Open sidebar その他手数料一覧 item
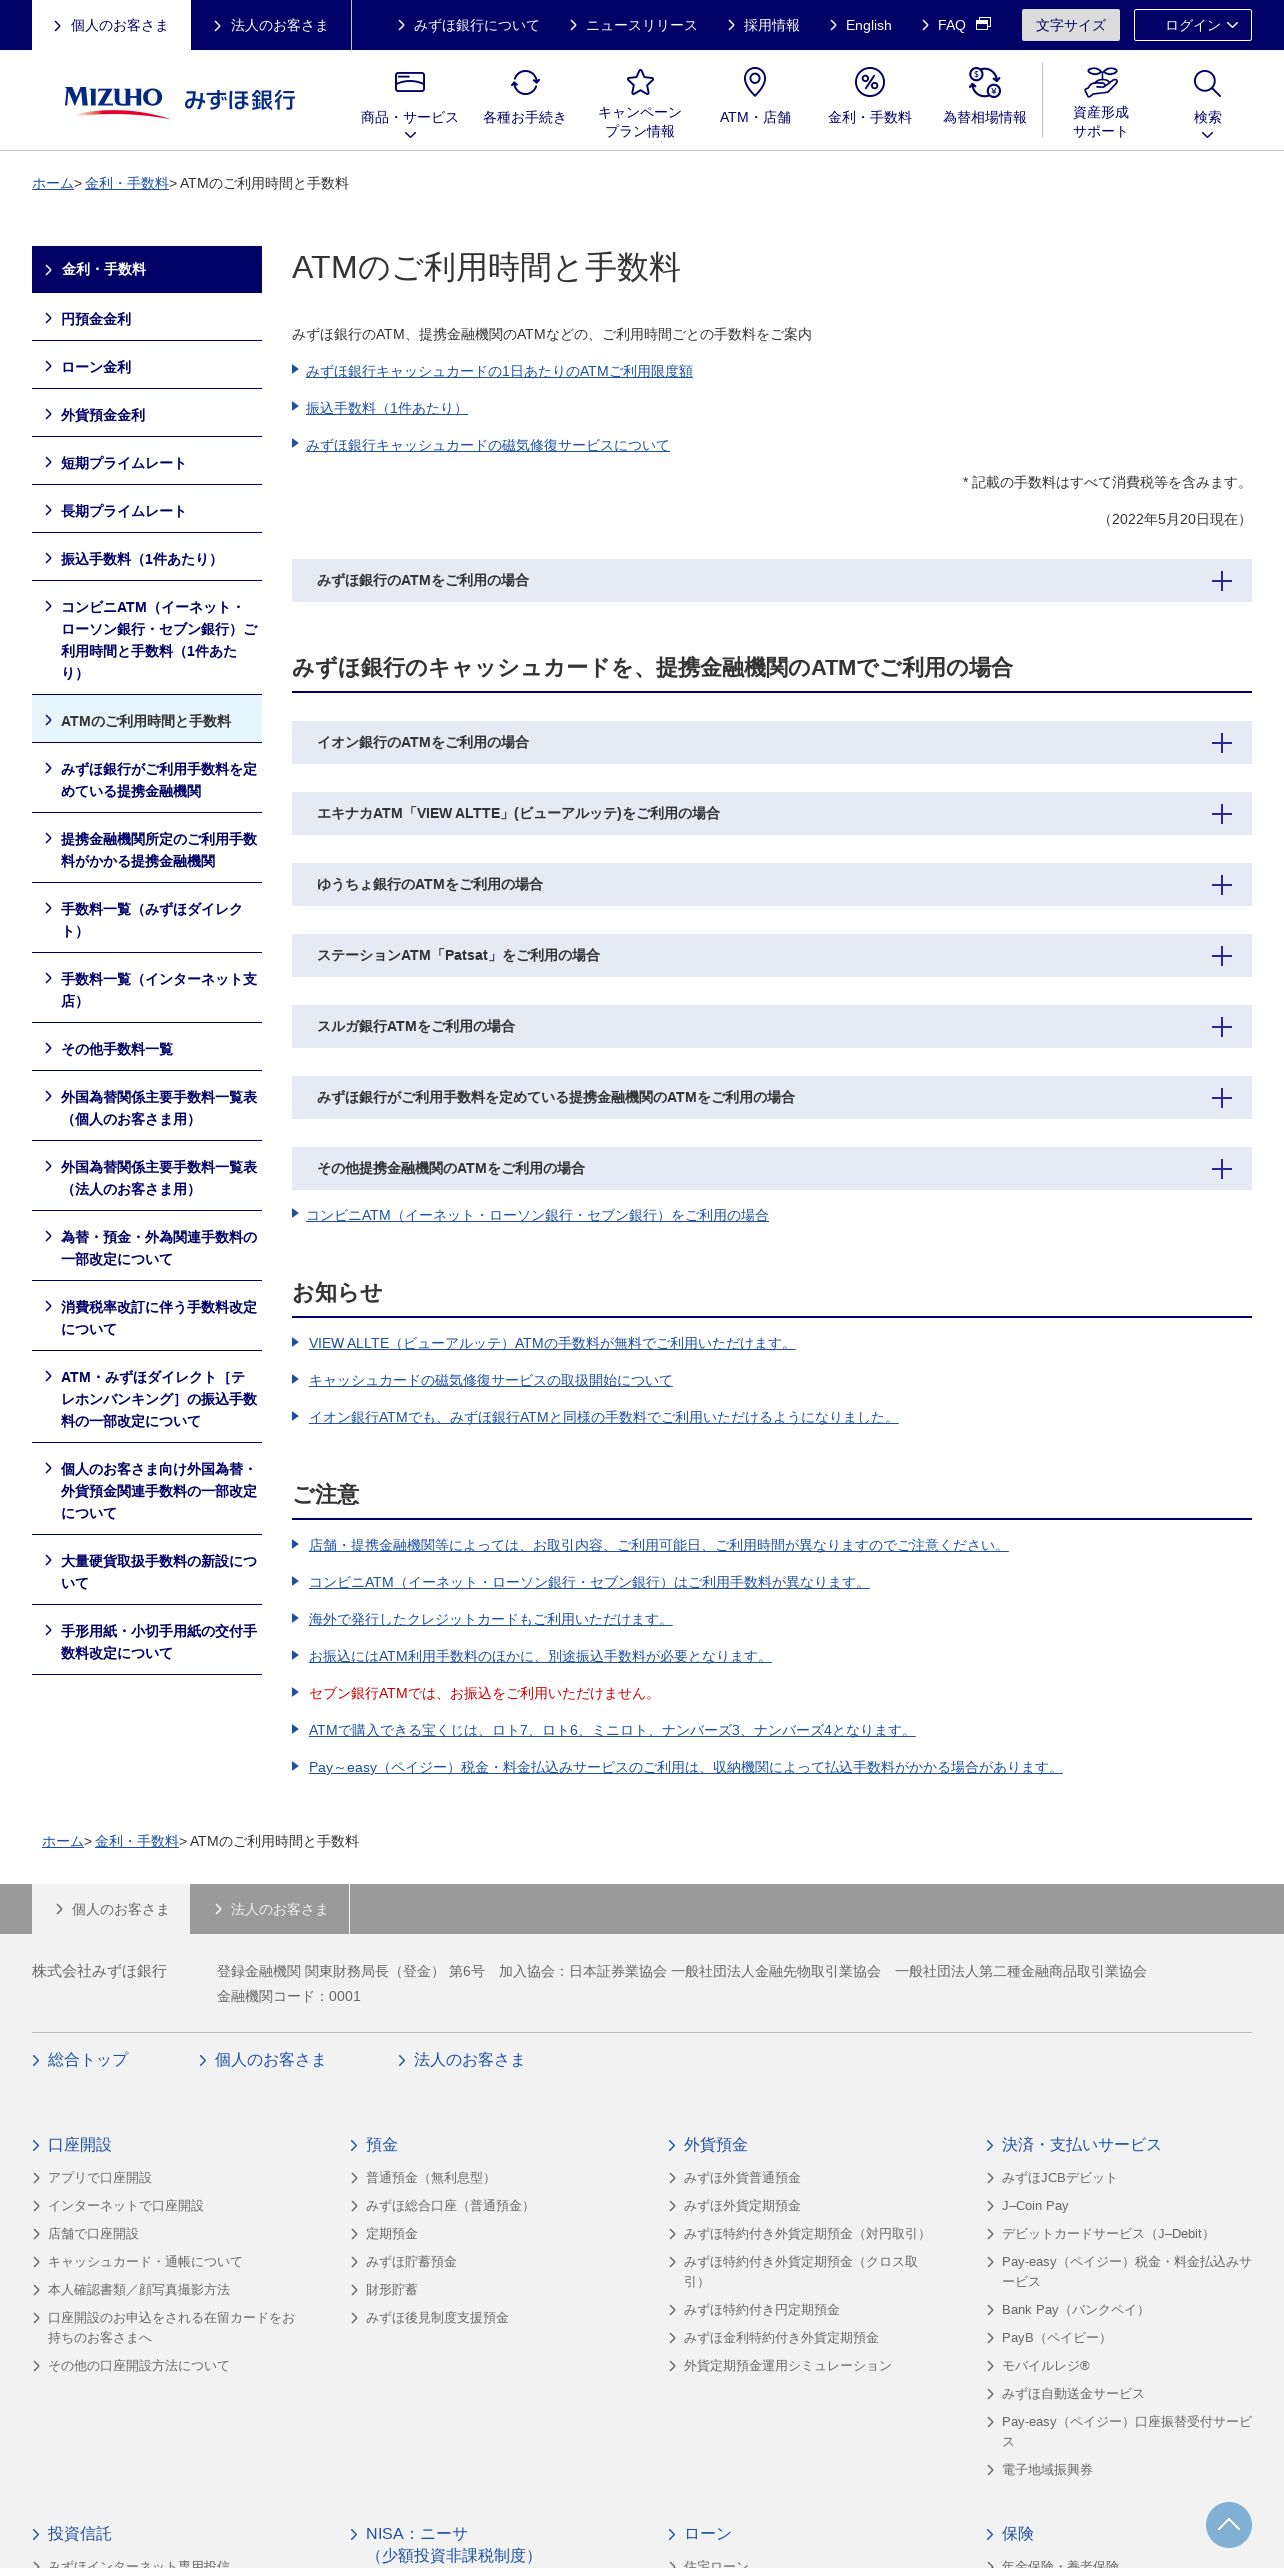1284x2568 pixels. 147,1049
